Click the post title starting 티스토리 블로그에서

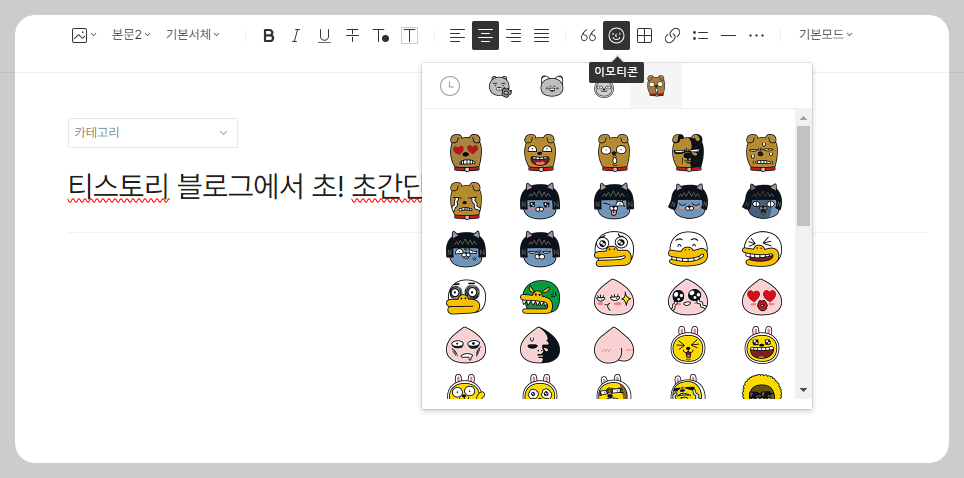245,187
